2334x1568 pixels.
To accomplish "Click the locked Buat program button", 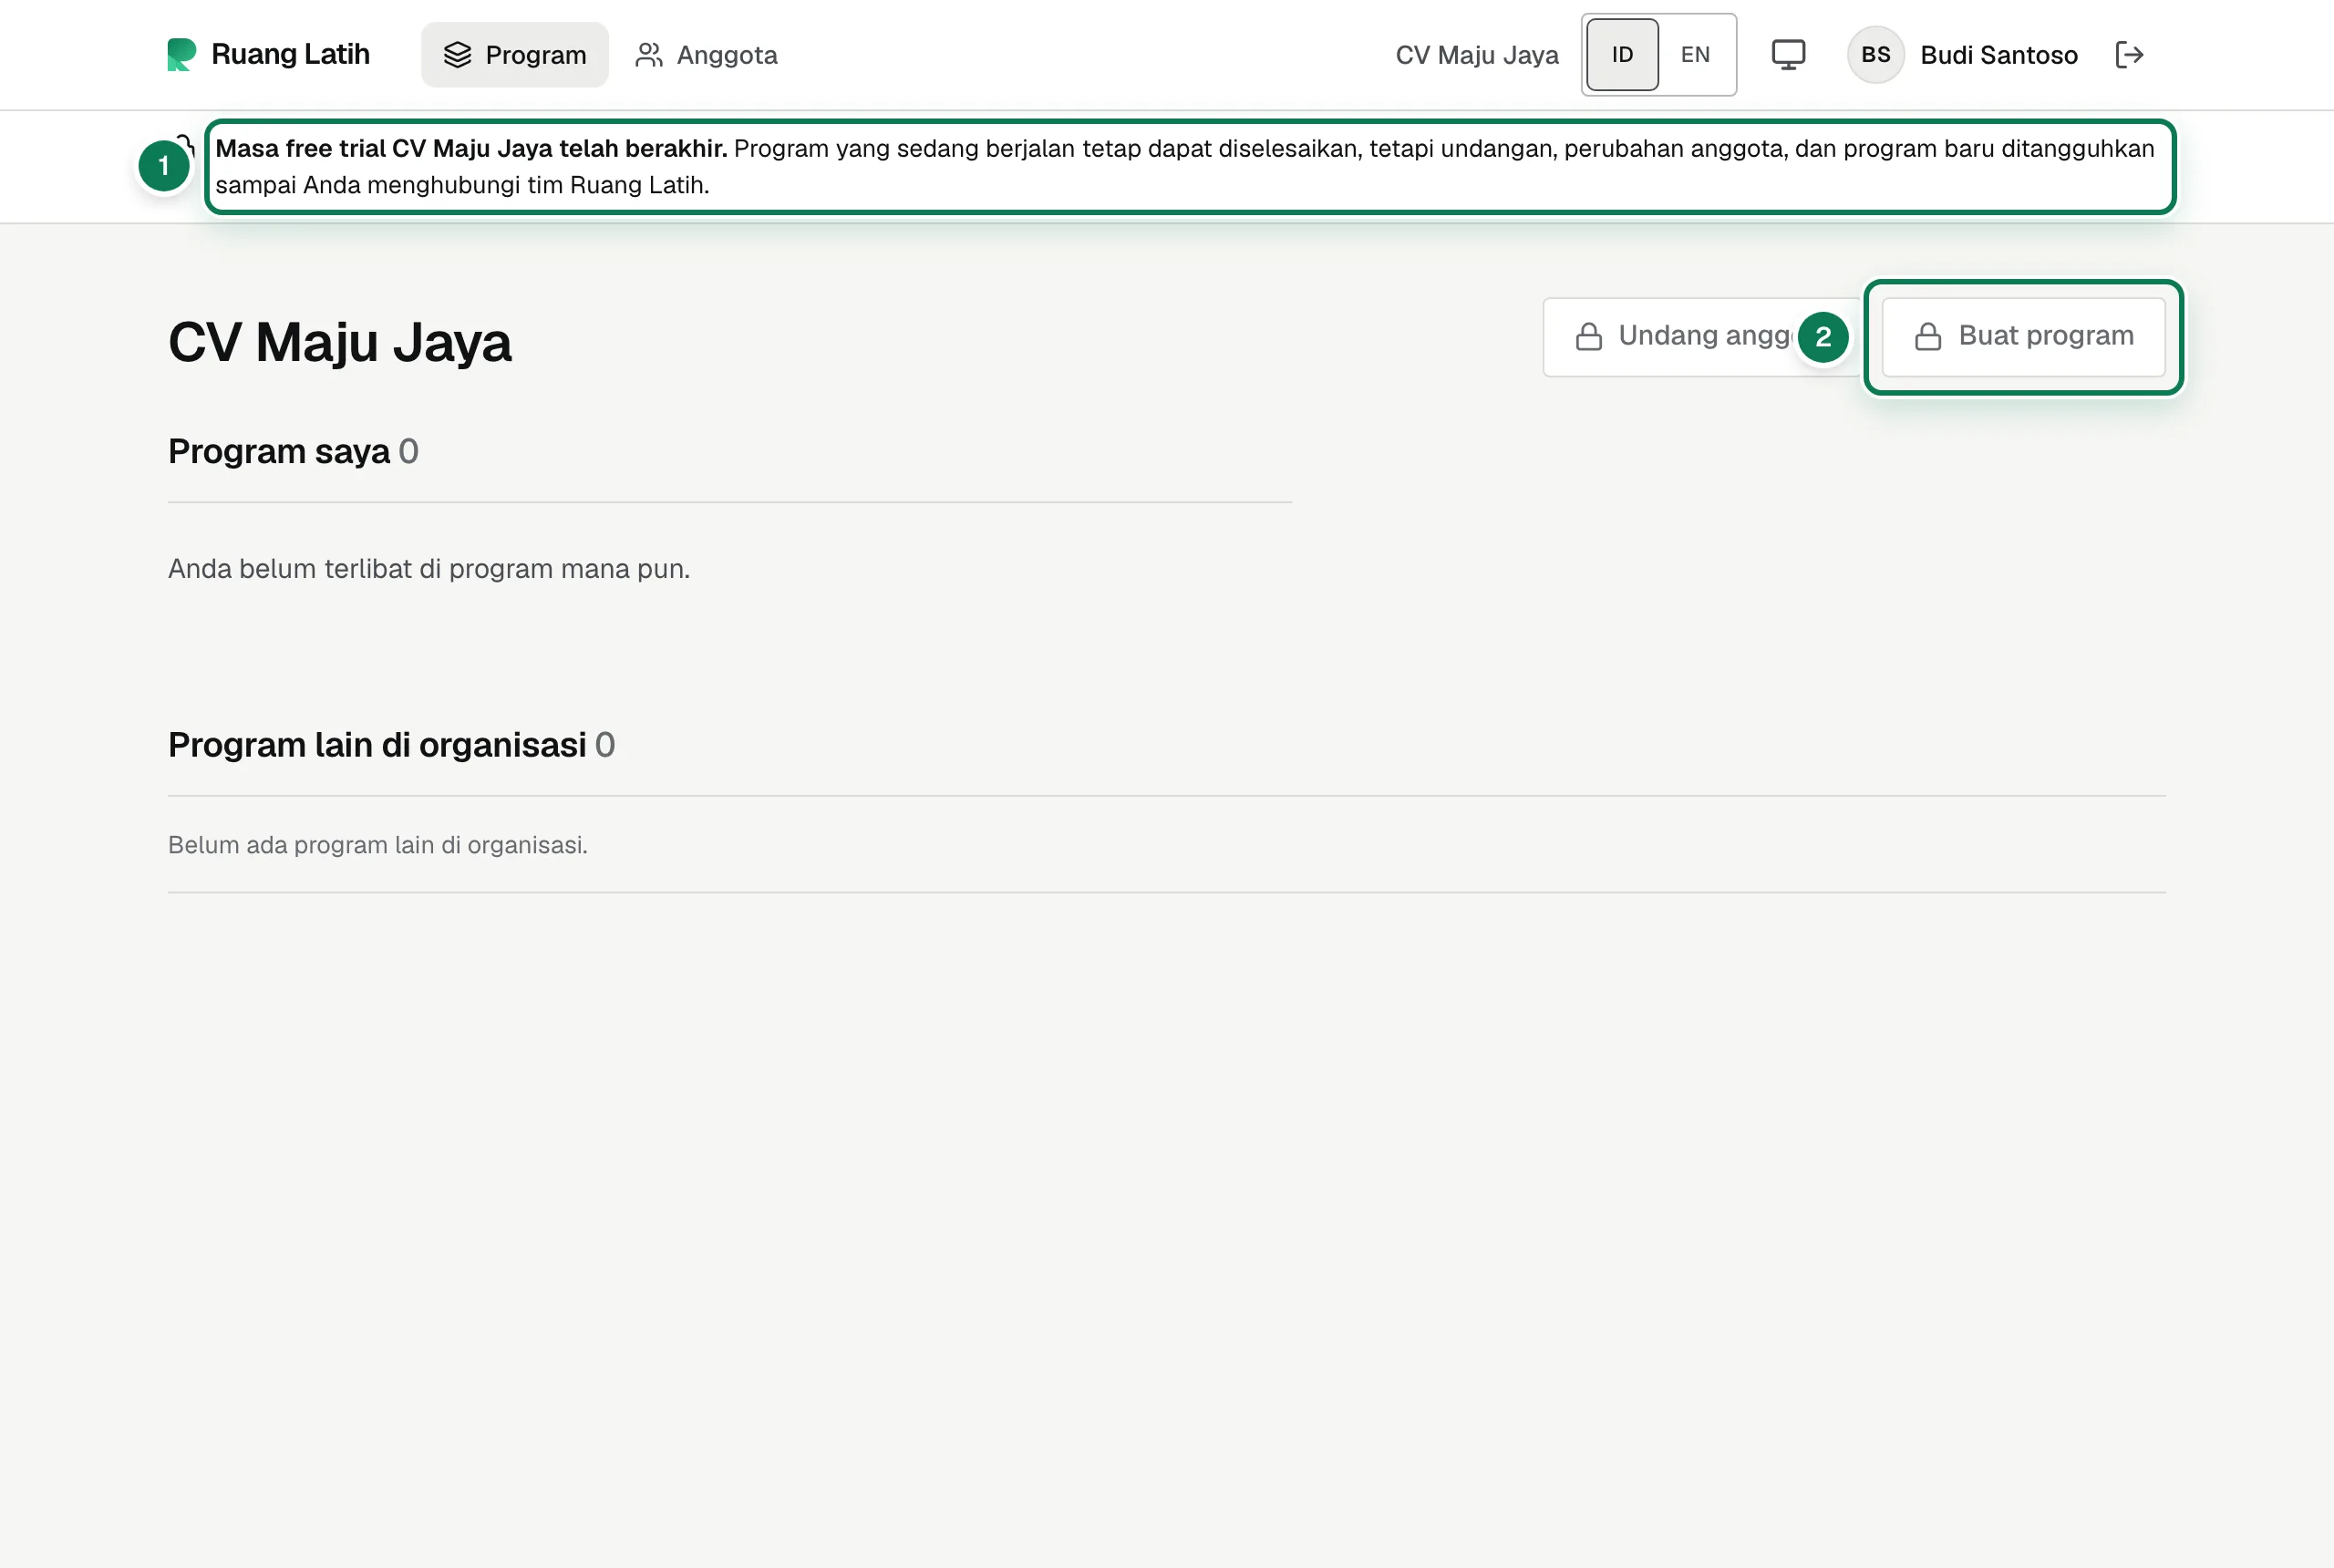I will [x=2022, y=336].
